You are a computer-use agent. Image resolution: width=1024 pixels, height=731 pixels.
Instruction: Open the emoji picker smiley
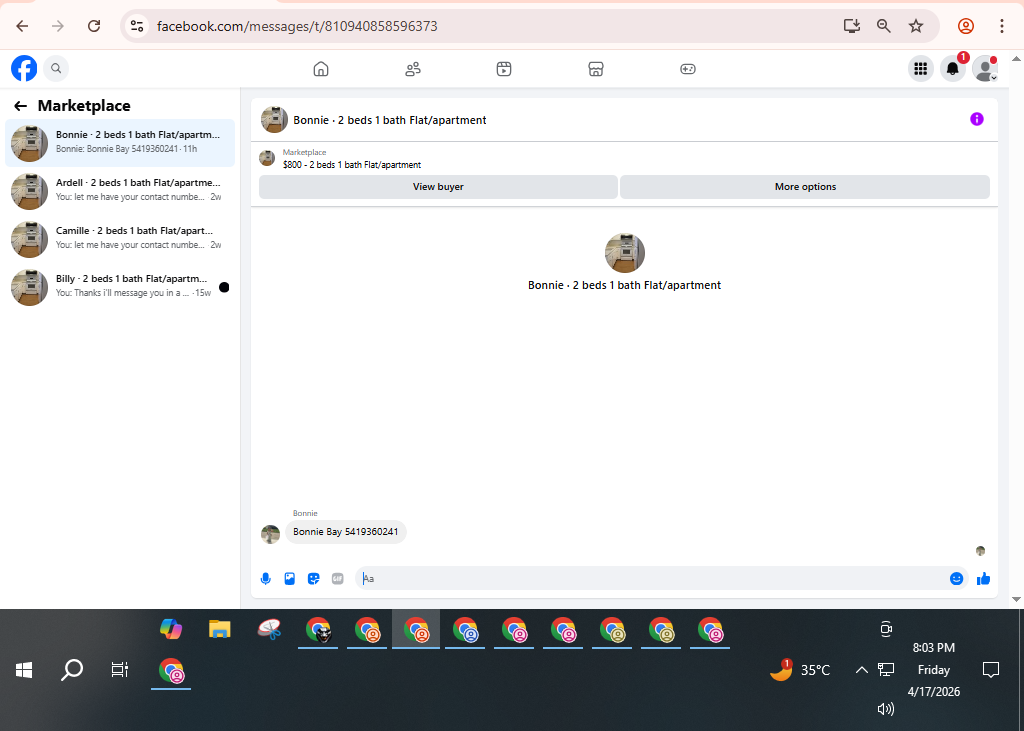point(957,579)
